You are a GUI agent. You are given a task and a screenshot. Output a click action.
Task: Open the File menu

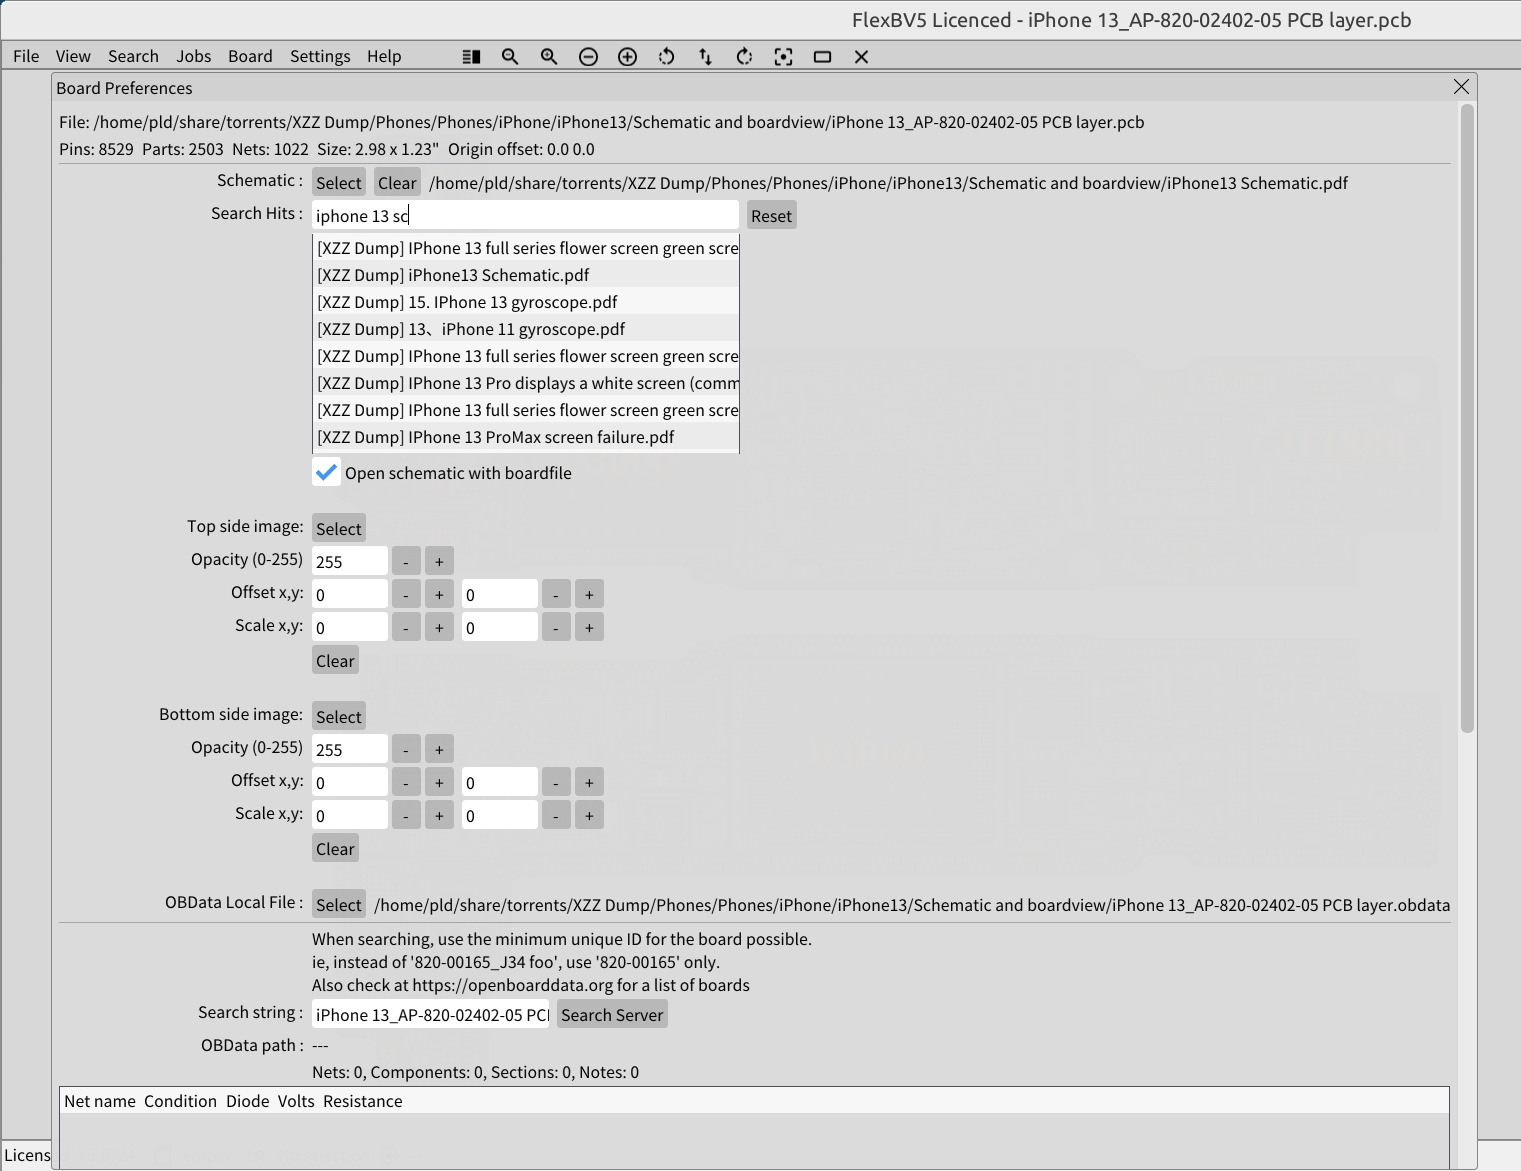tap(26, 56)
